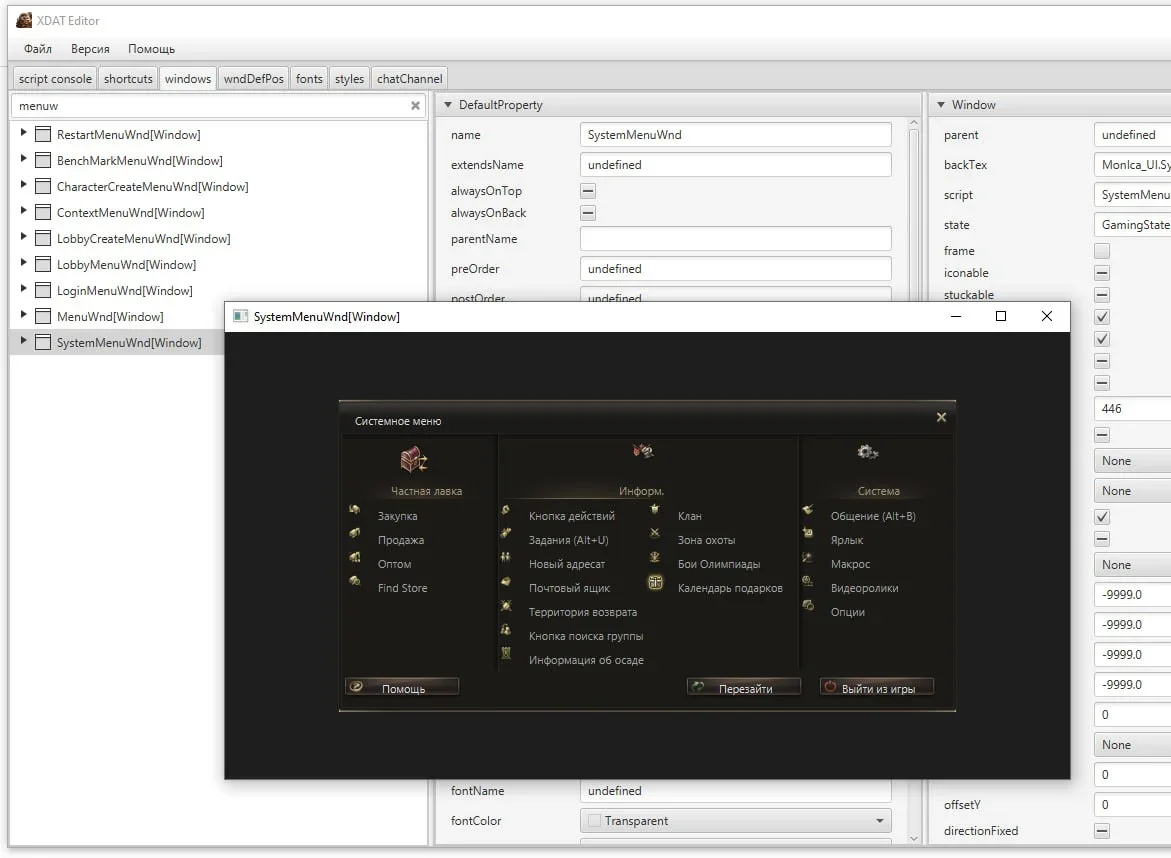The image size is (1171, 858).
Task: Select LoginMenuWnd[Window] in the tree
Action: pos(125,290)
